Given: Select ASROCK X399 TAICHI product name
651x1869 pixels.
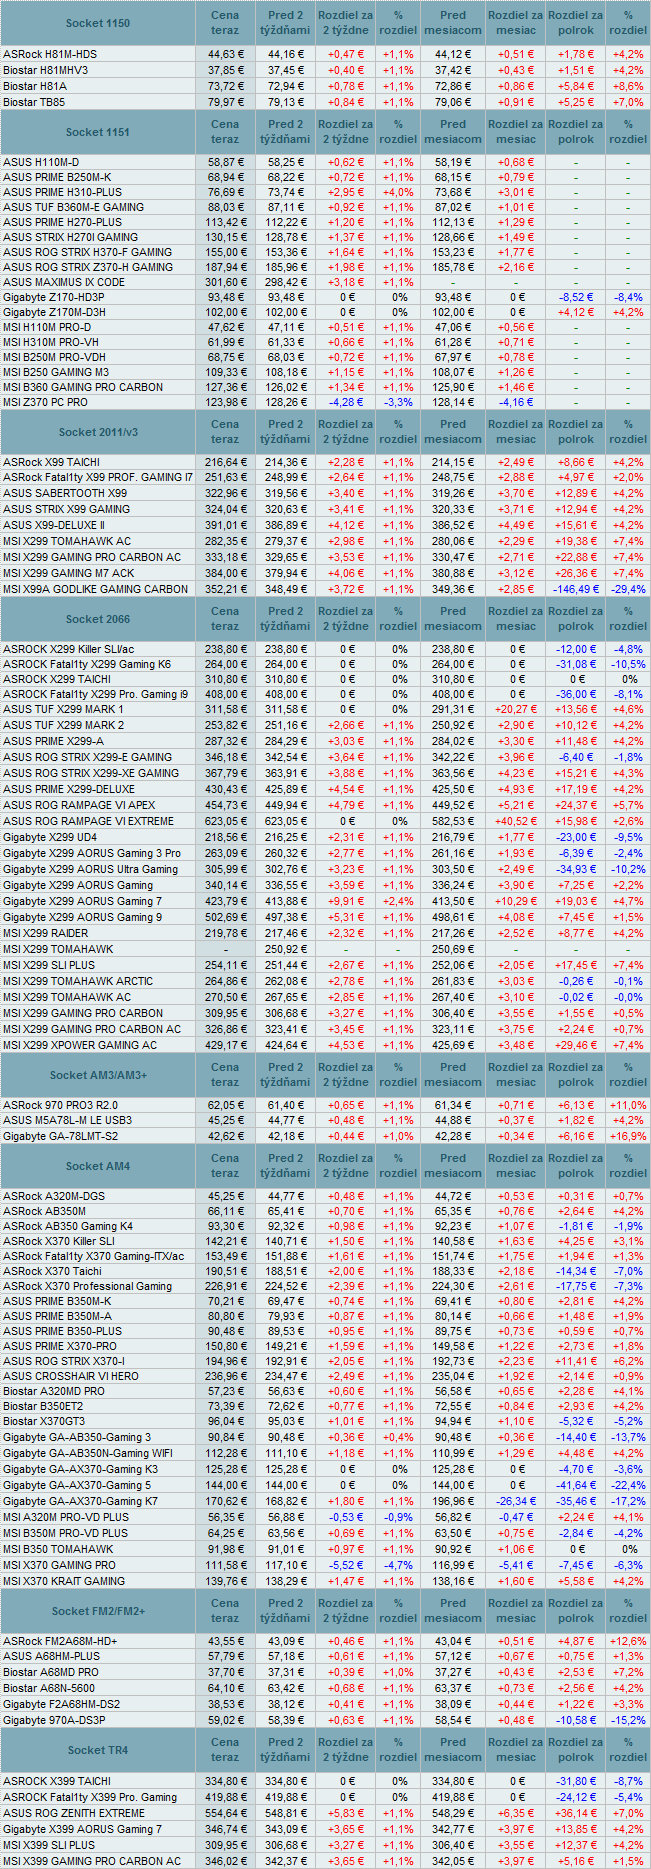Looking at the screenshot, I should [x=57, y=1781].
